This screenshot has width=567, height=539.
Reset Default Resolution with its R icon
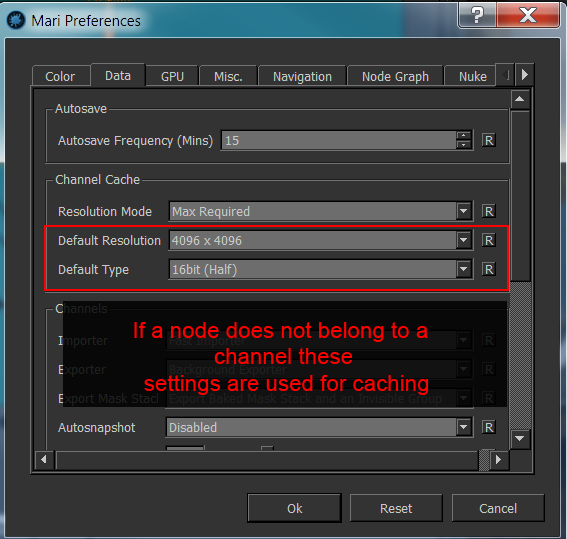489,240
